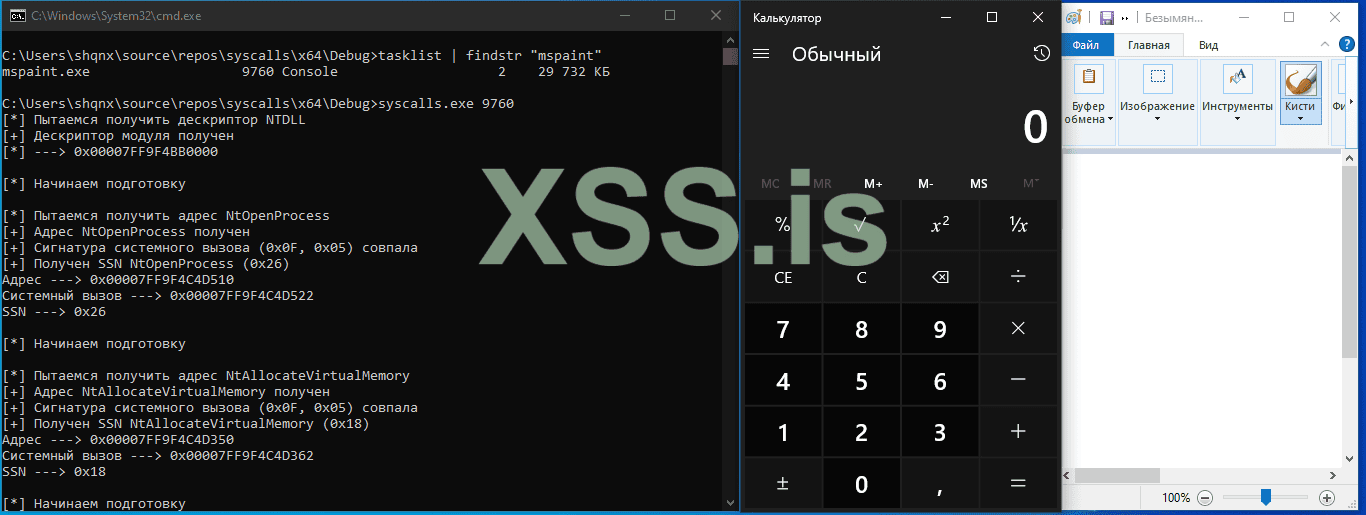Click zoom out minus button in Paint
The height and width of the screenshot is (515, 1366).
(x=1205, y=497)
